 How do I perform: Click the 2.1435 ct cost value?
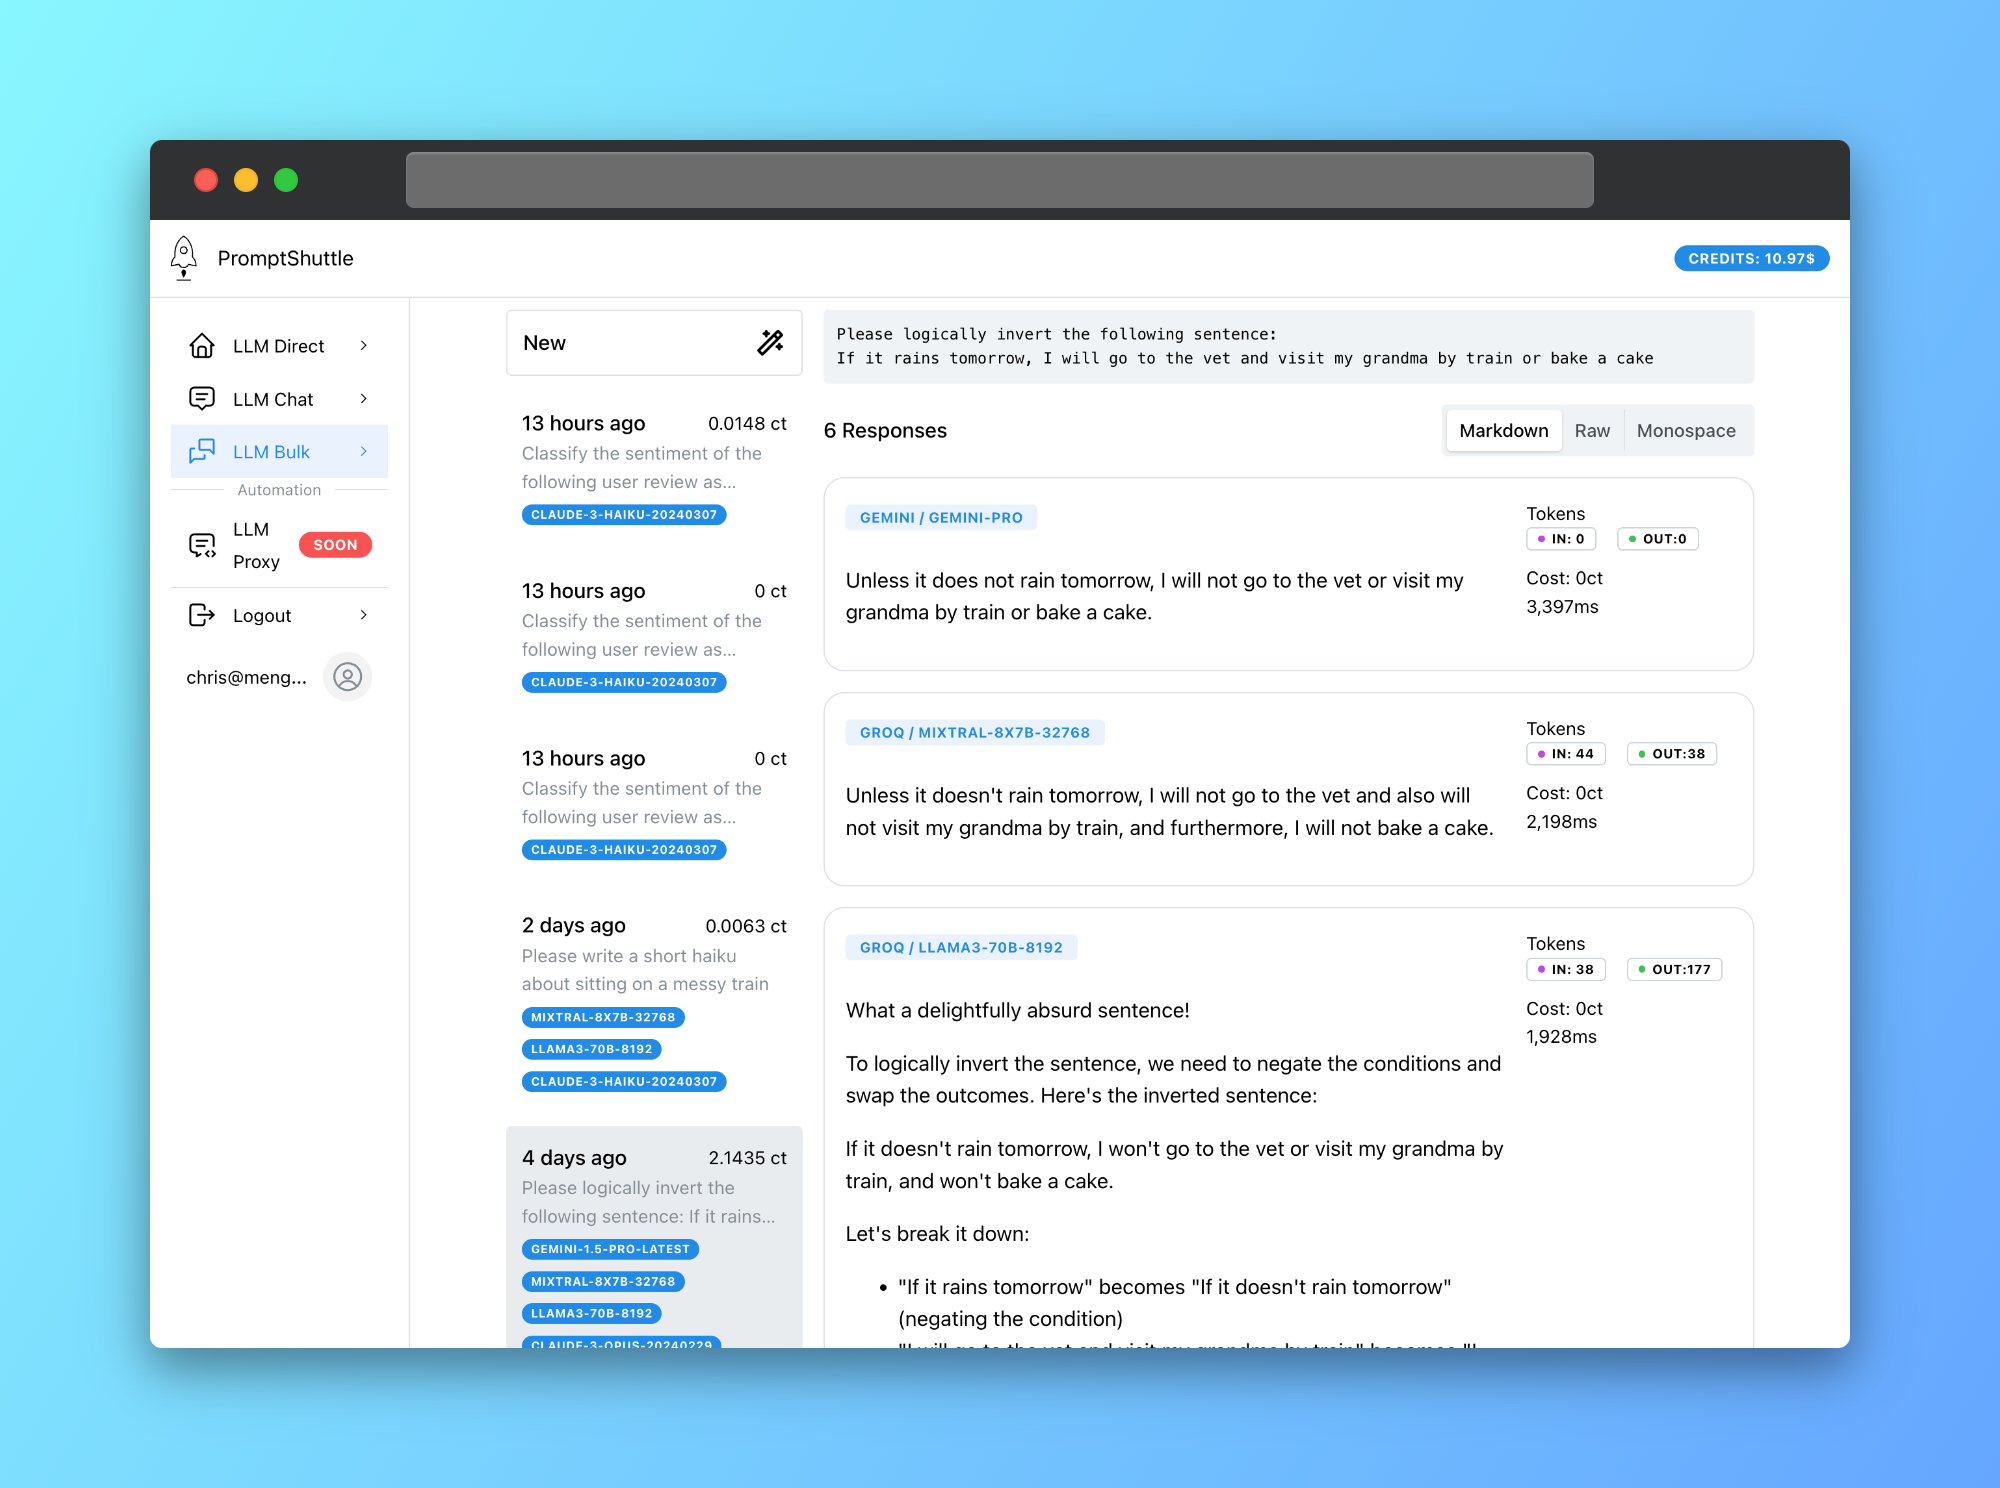click(747, 1158)
